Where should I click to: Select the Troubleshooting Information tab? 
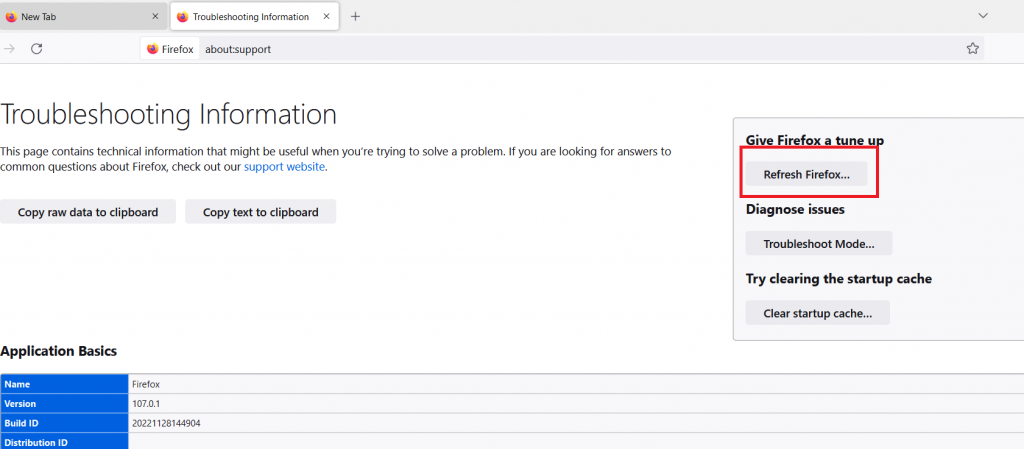[255, 17]
